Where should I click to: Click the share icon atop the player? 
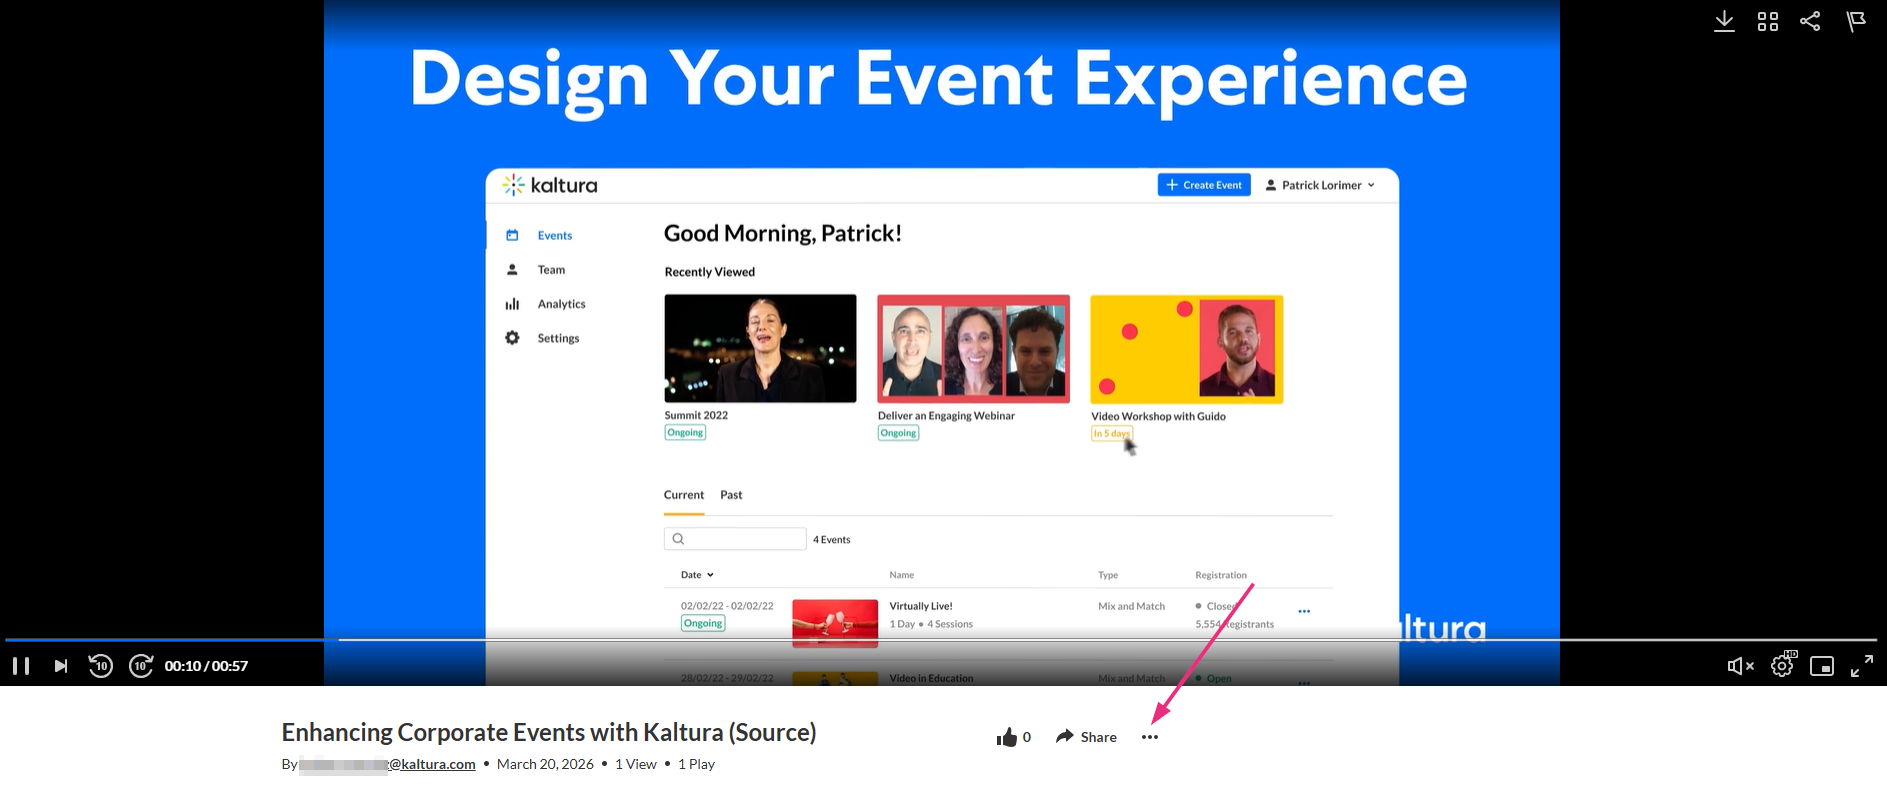(1810, 21)
